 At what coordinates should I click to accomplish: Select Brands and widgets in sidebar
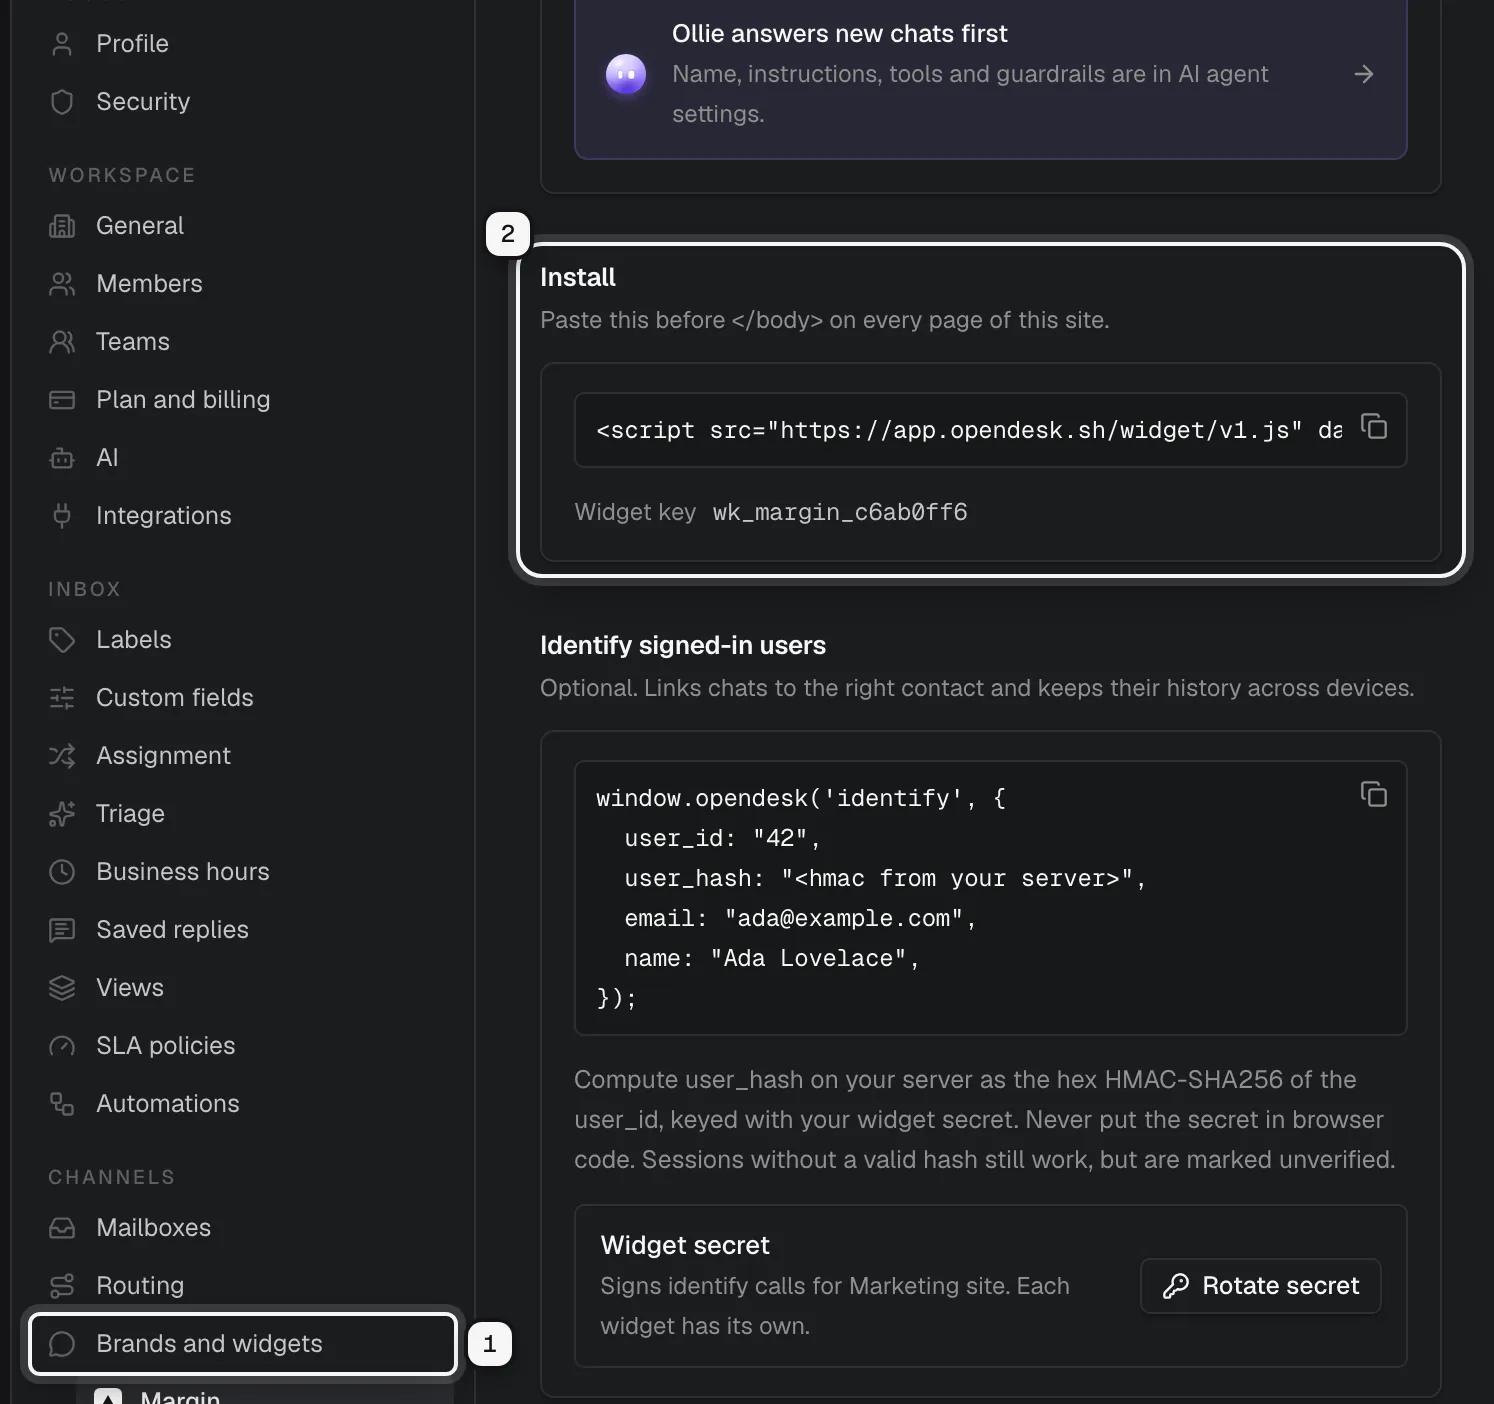[x=243, y=1344]
